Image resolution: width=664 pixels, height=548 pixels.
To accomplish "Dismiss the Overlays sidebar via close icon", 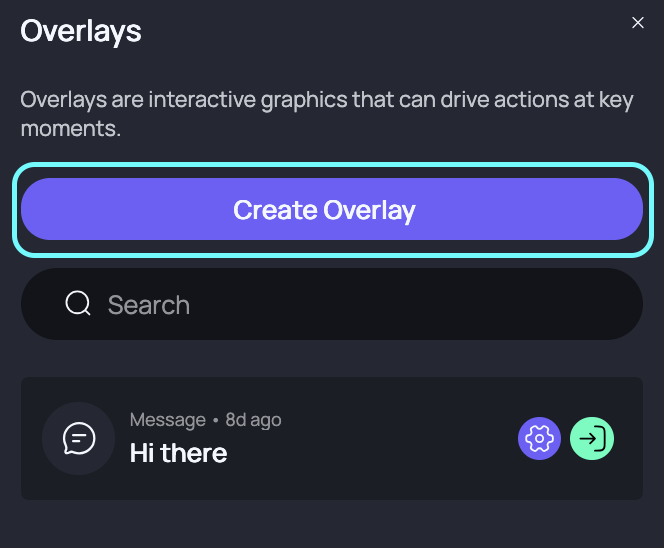I will [638, 22].
